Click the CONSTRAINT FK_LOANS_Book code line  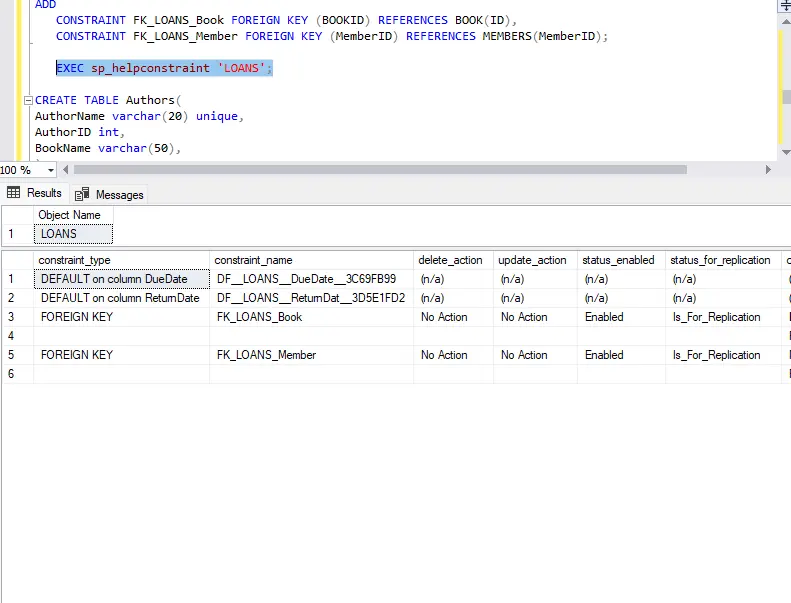click(x=286, y=20)
